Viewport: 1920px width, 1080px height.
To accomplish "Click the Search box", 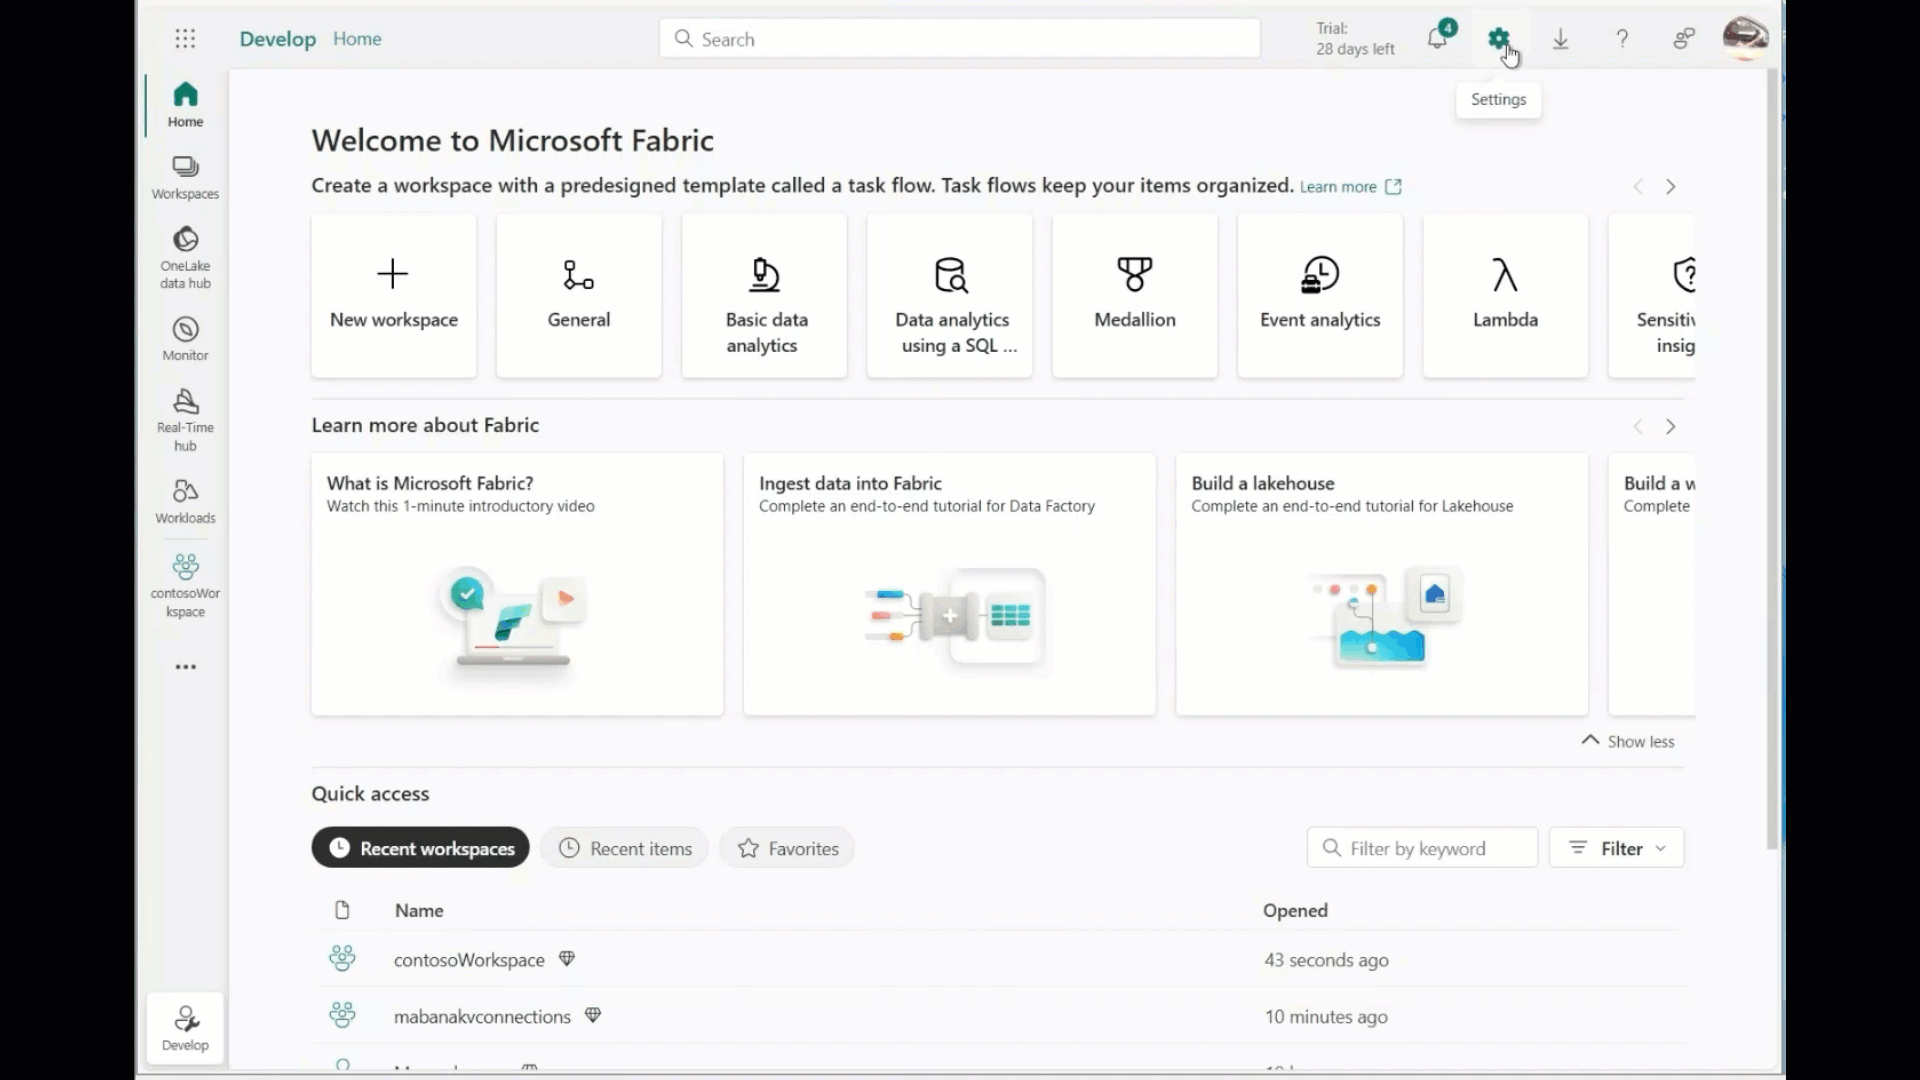I will pyautogui.click(x=960, y=39).
